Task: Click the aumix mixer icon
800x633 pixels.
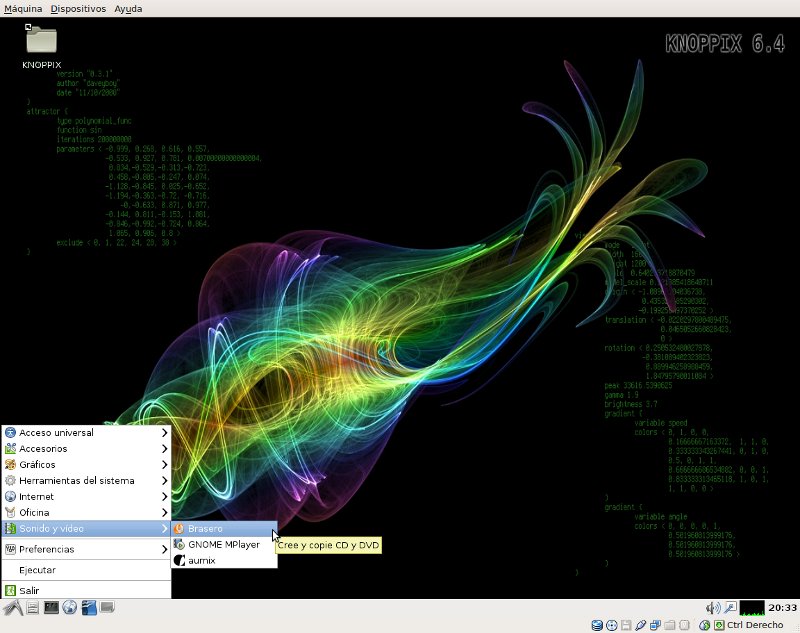Action: click(179, 561)
